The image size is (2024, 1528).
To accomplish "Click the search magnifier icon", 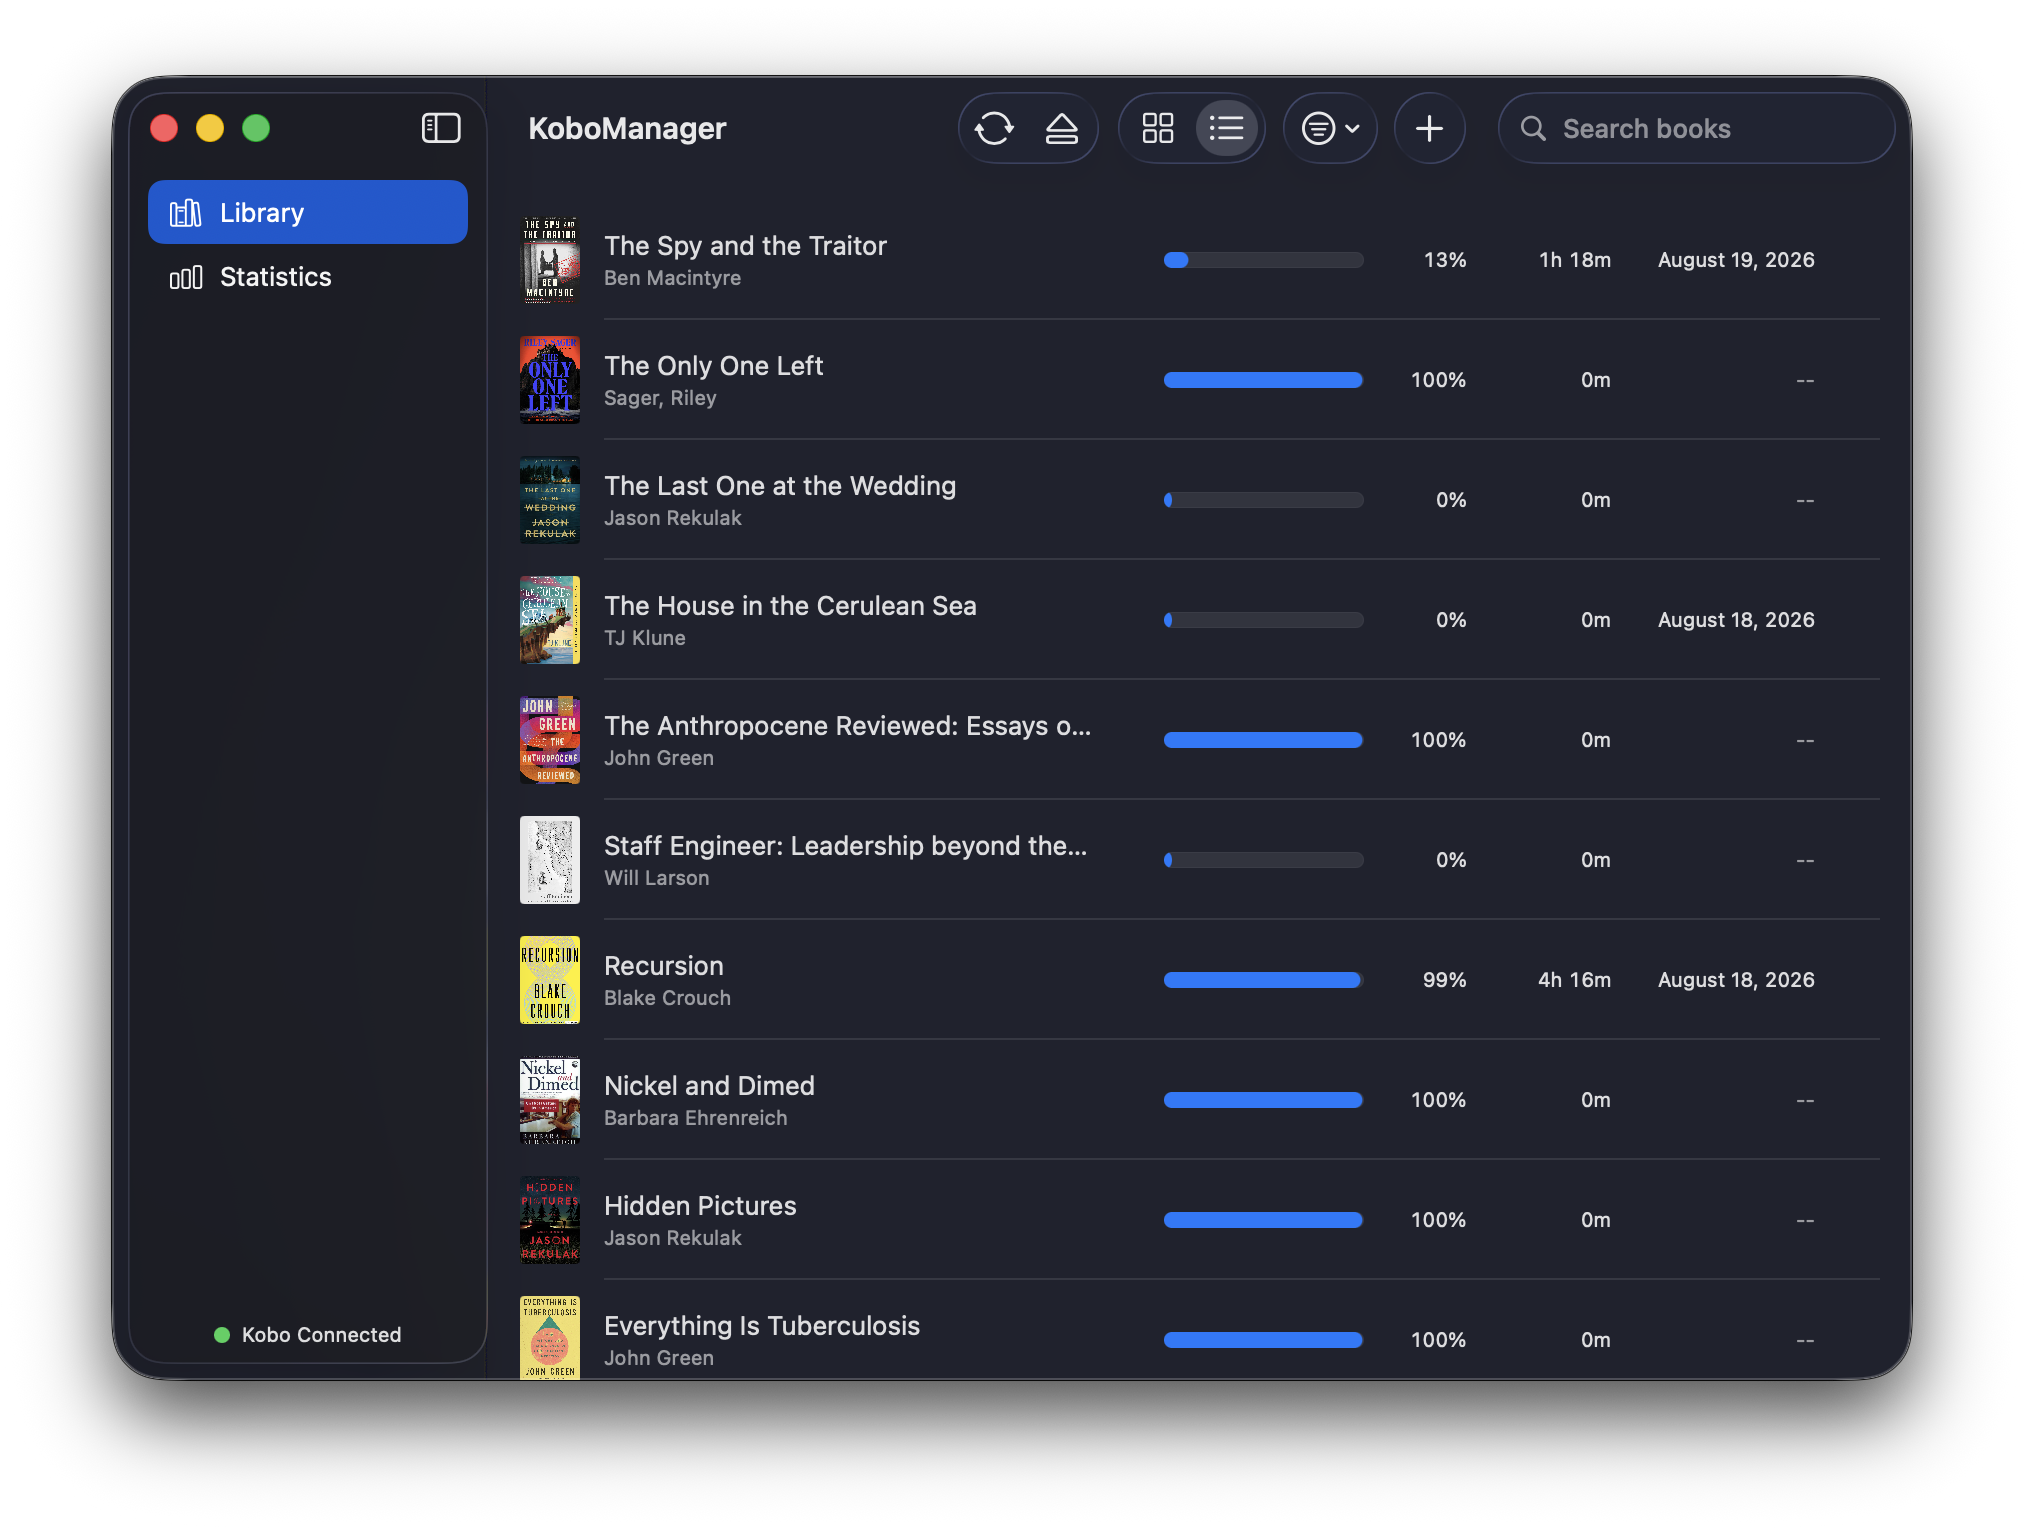I will point(1533,128).
